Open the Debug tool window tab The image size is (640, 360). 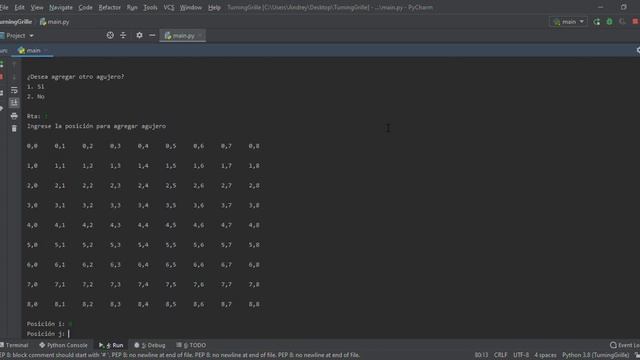click(150, 345)
